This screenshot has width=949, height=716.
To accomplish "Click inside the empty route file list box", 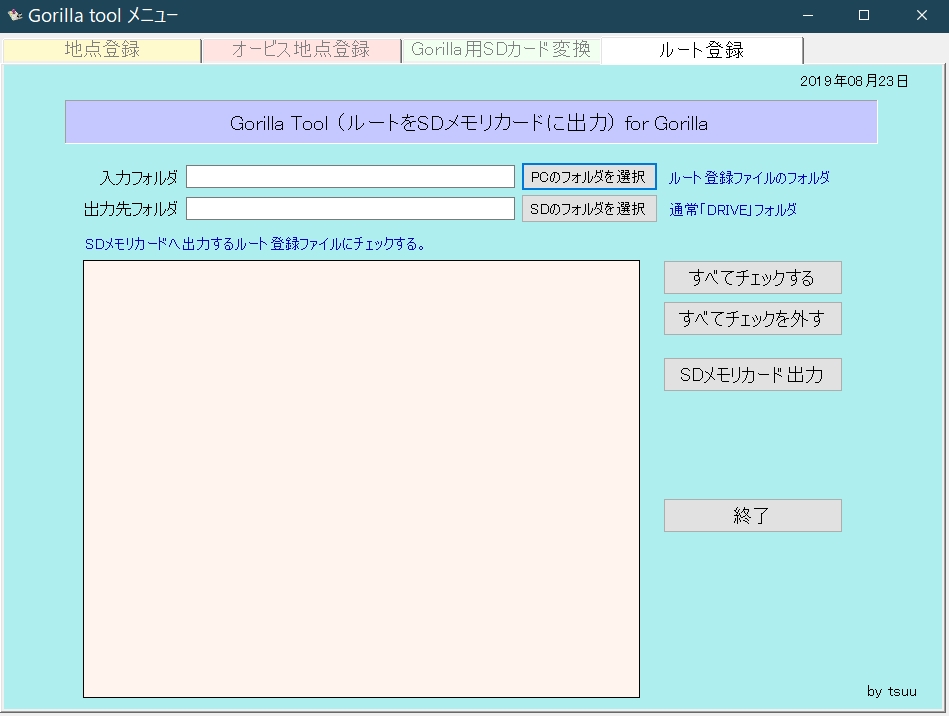I will click(x=361, y=479).
